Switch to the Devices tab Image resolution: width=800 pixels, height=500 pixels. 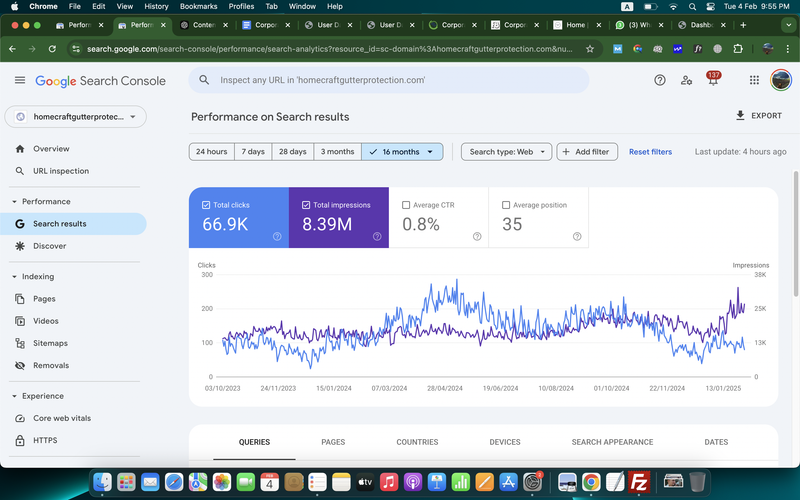(x=505, y=442)
